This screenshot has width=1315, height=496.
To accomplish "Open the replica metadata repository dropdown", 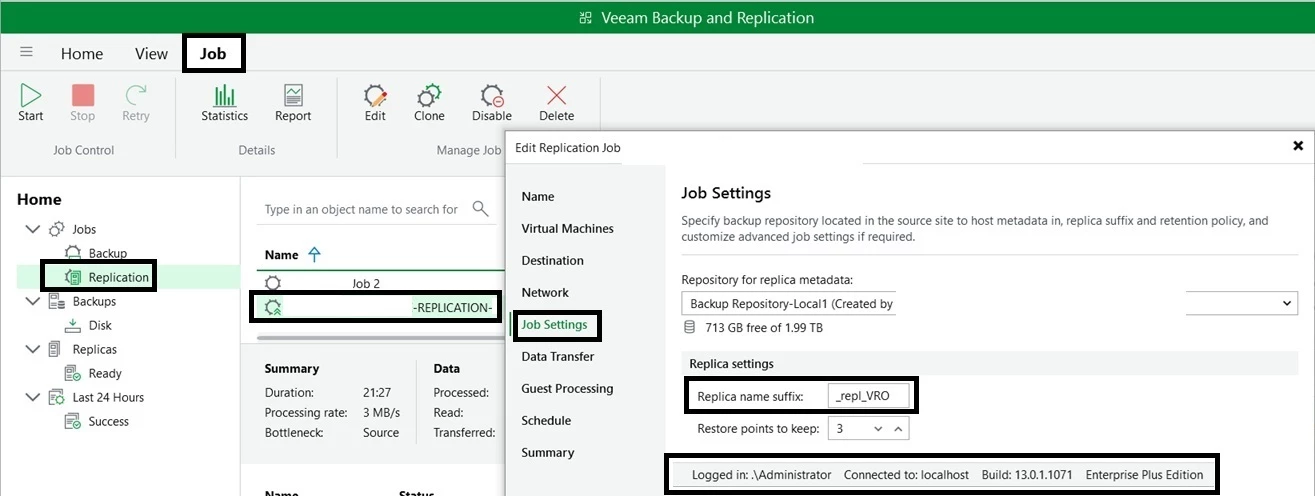I will [x=1287, y=303].
